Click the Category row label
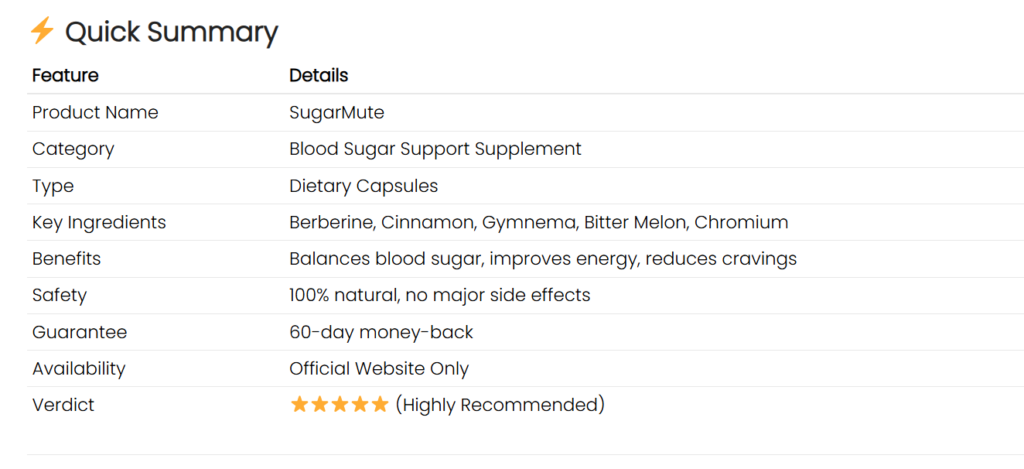 click(73, 149)
